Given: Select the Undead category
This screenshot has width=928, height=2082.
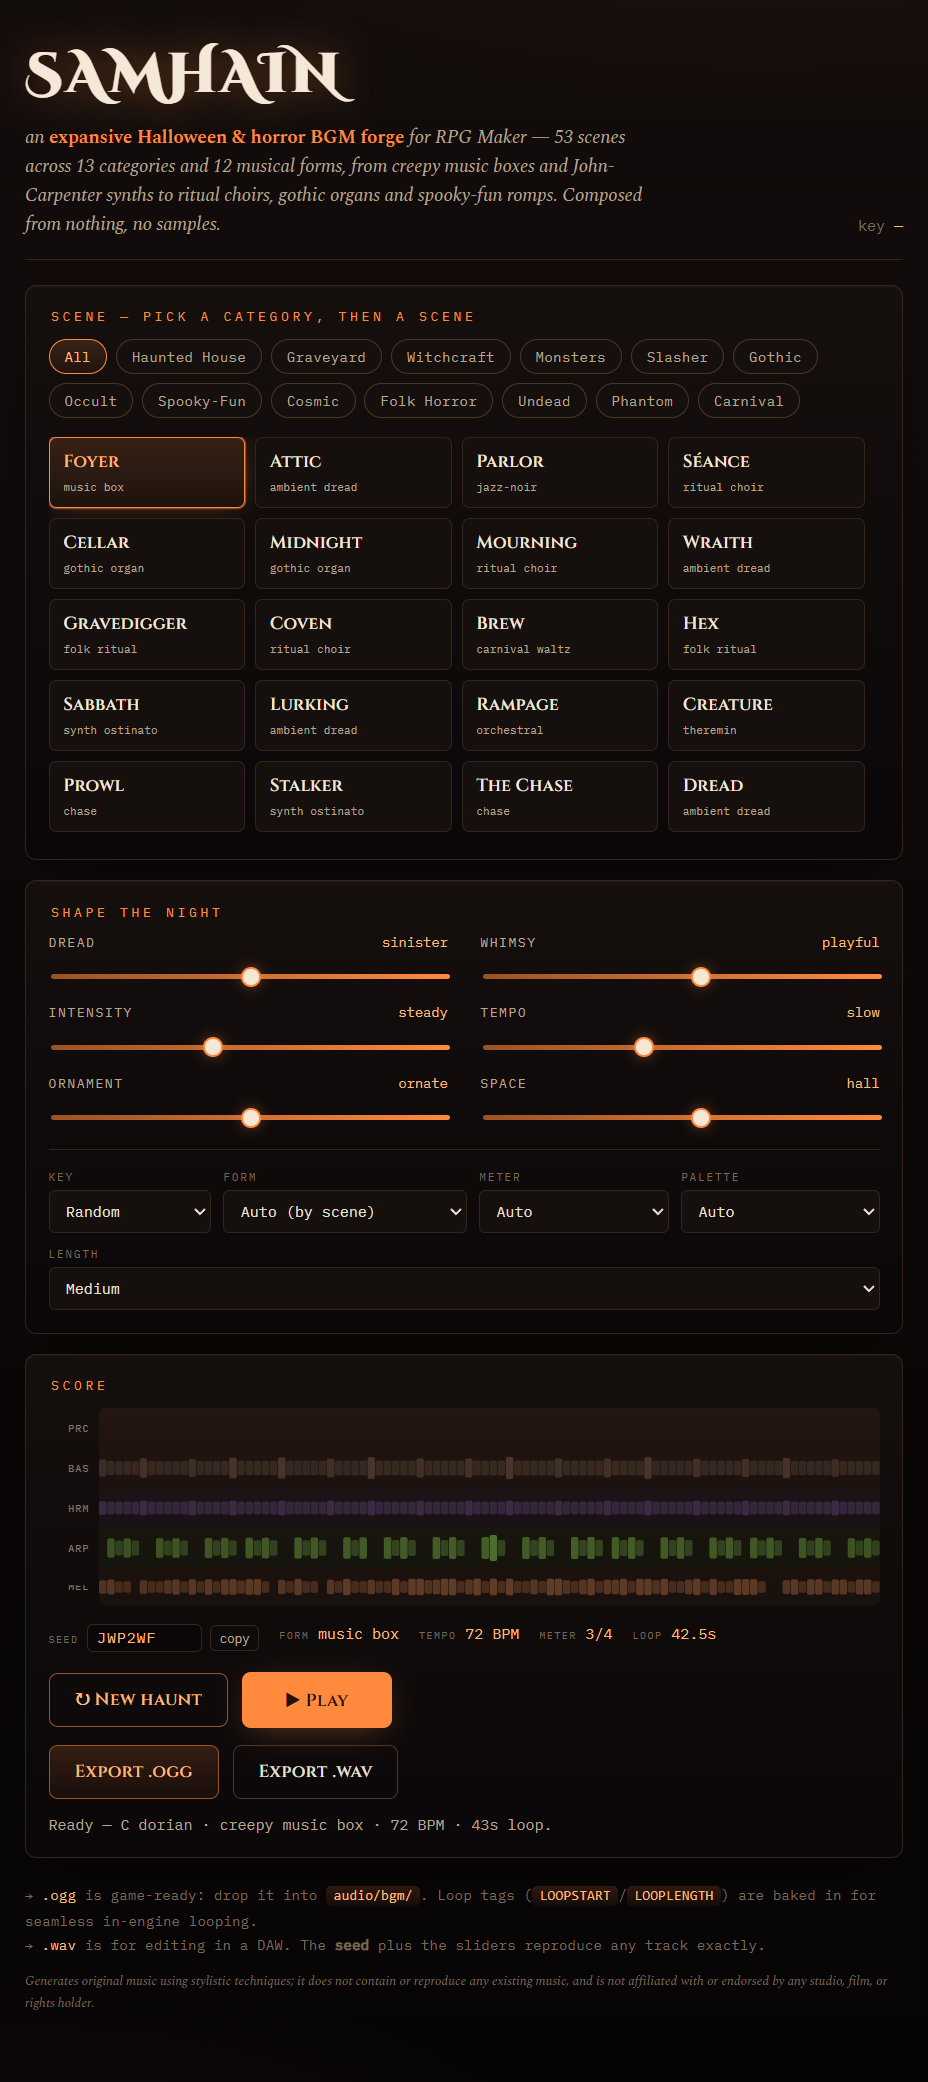Looking at the screenshot, I should click(544, 401).
